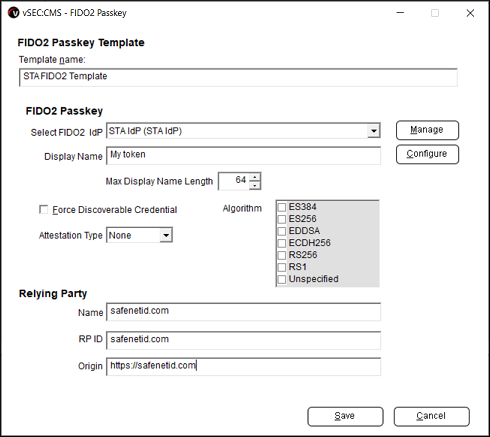Click the Max Display Name Length number box
Screen dimensions: 490x437
tap(234, 181)
